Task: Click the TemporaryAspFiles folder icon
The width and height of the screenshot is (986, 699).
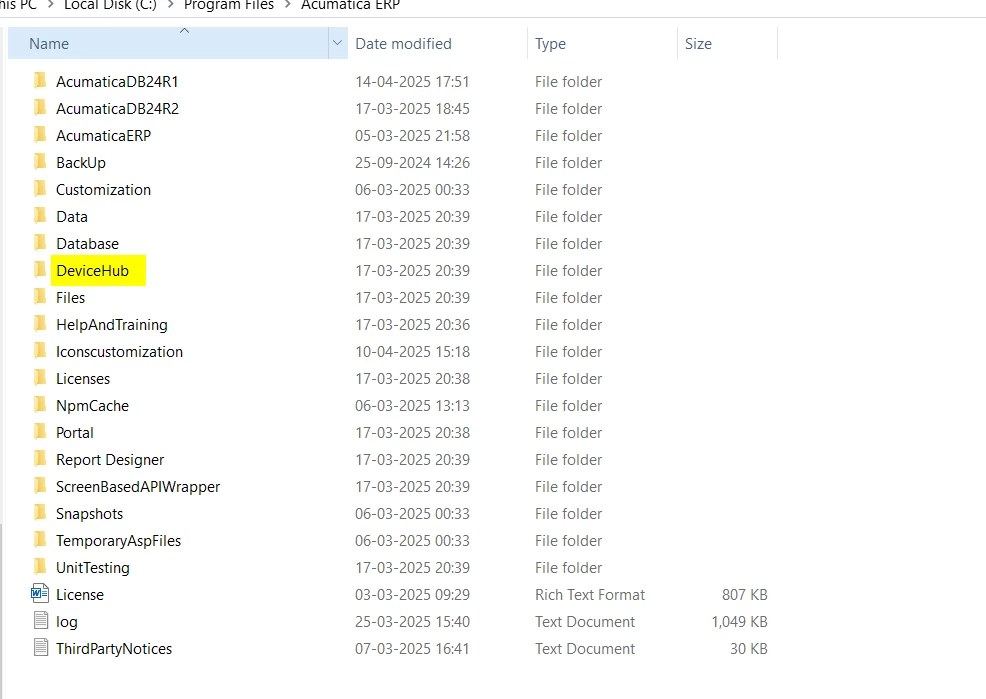Action: click(x=40, y=540)
